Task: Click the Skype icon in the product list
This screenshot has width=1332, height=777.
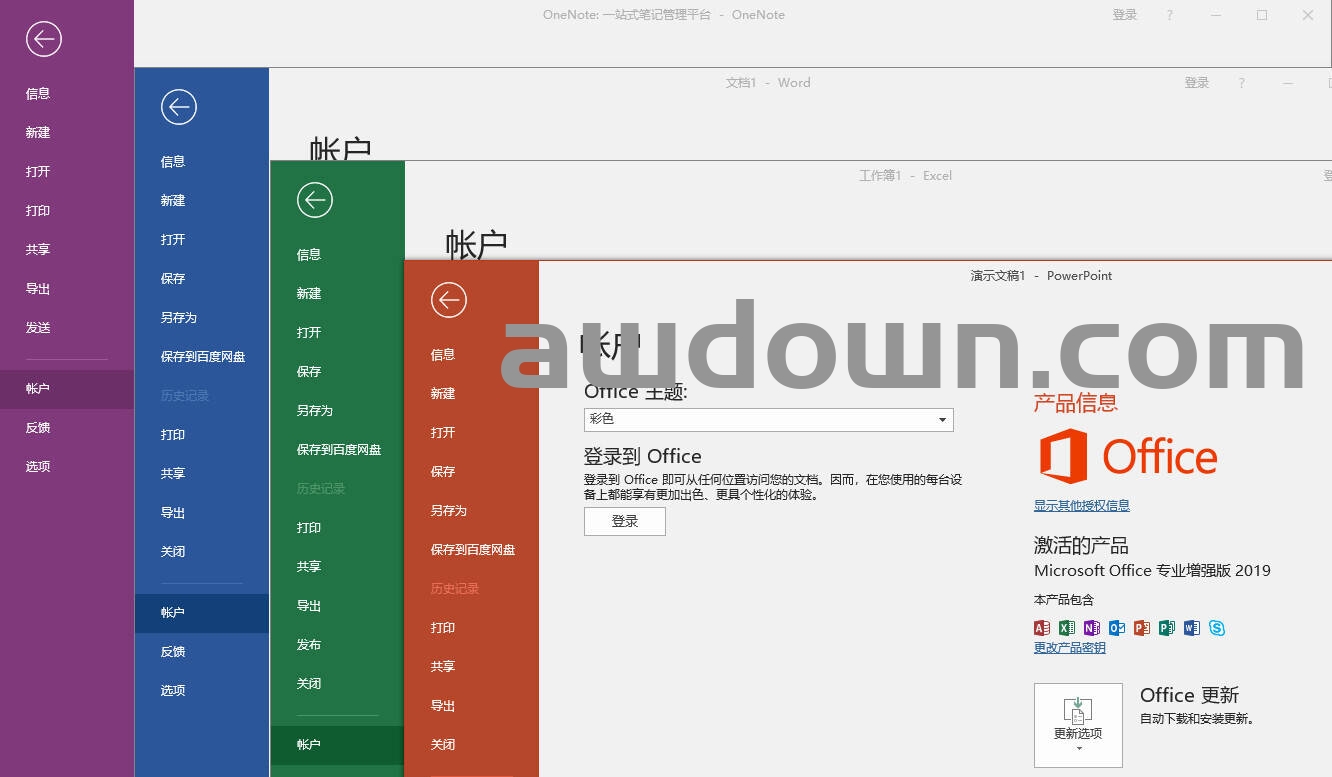Action: pos(1217,628)
